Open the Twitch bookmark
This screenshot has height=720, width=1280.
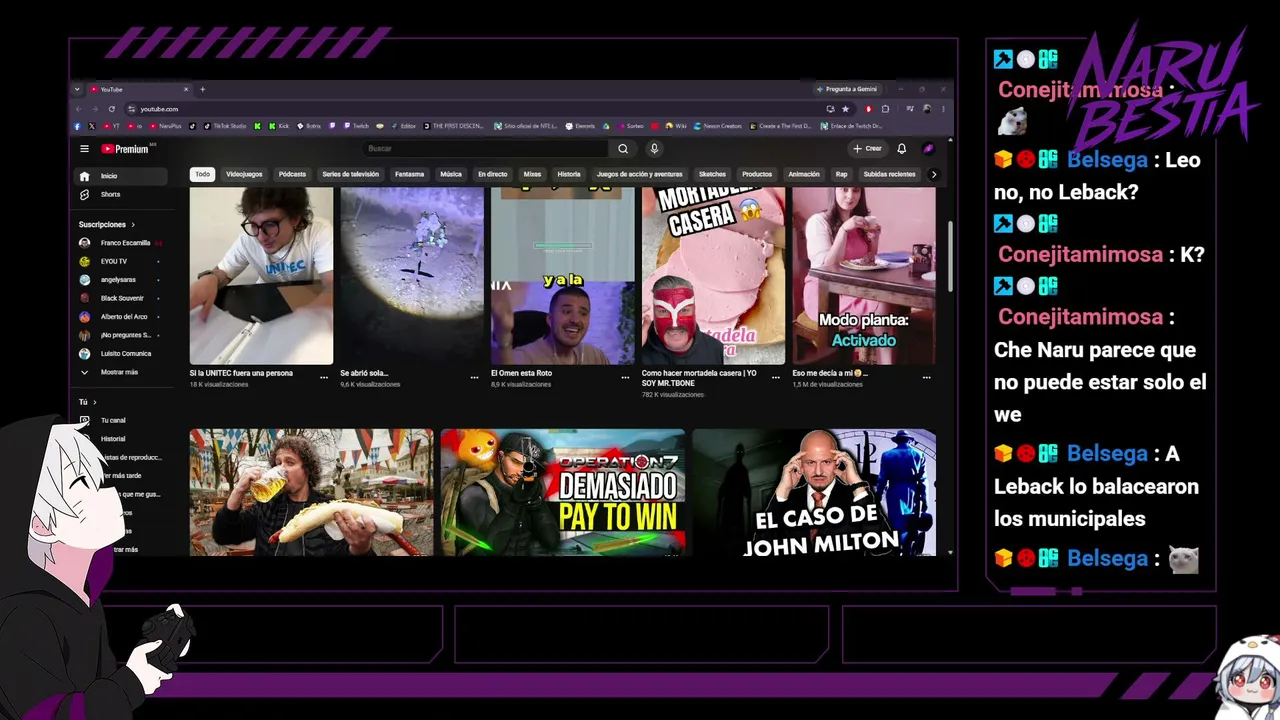pyautogui.click(x=356, y=126)
